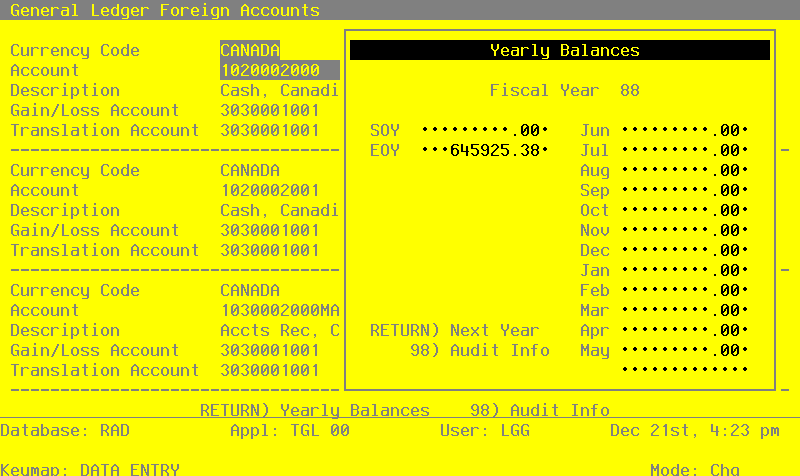Click second record's Translation Account value
800x476 pixels.
point(270,250)
